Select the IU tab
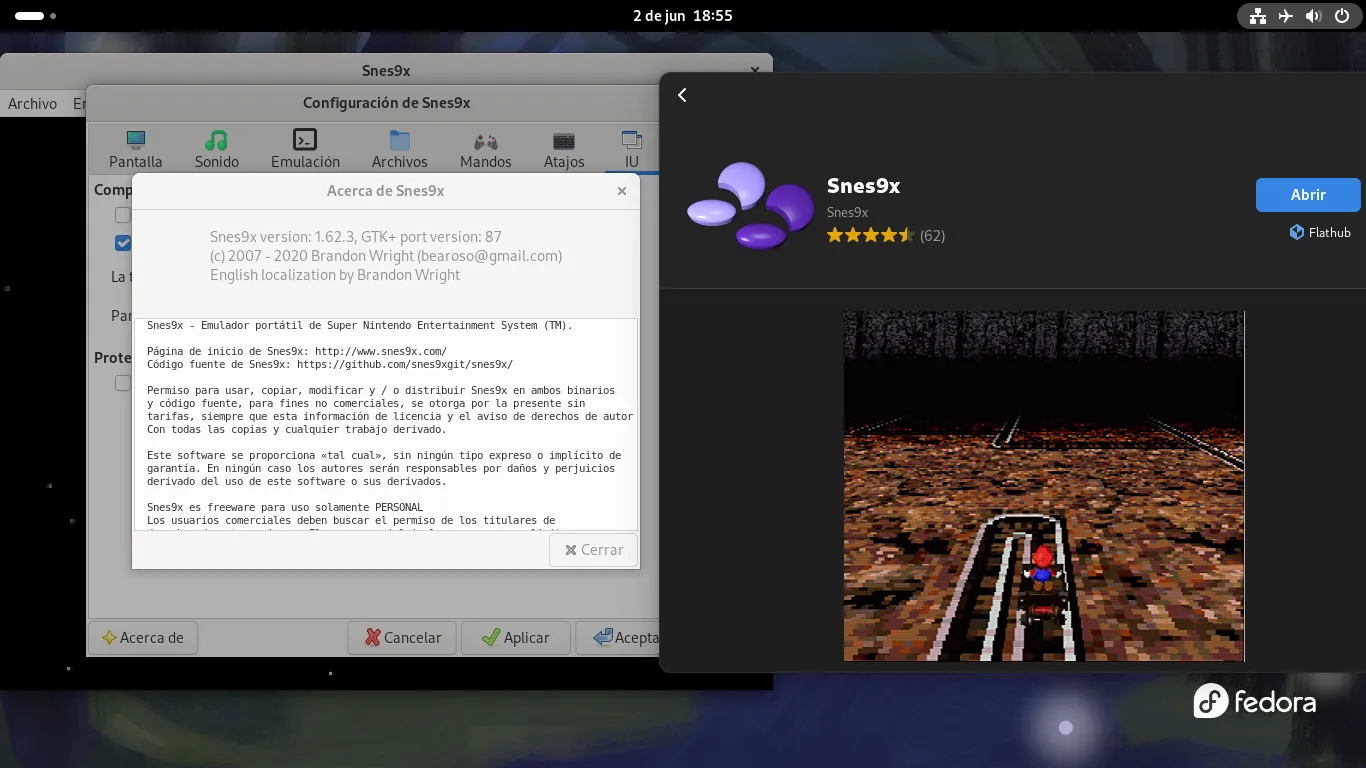The height and width of the screenshot is (768, 1366). pyautogui.click(x=631, y=150)
